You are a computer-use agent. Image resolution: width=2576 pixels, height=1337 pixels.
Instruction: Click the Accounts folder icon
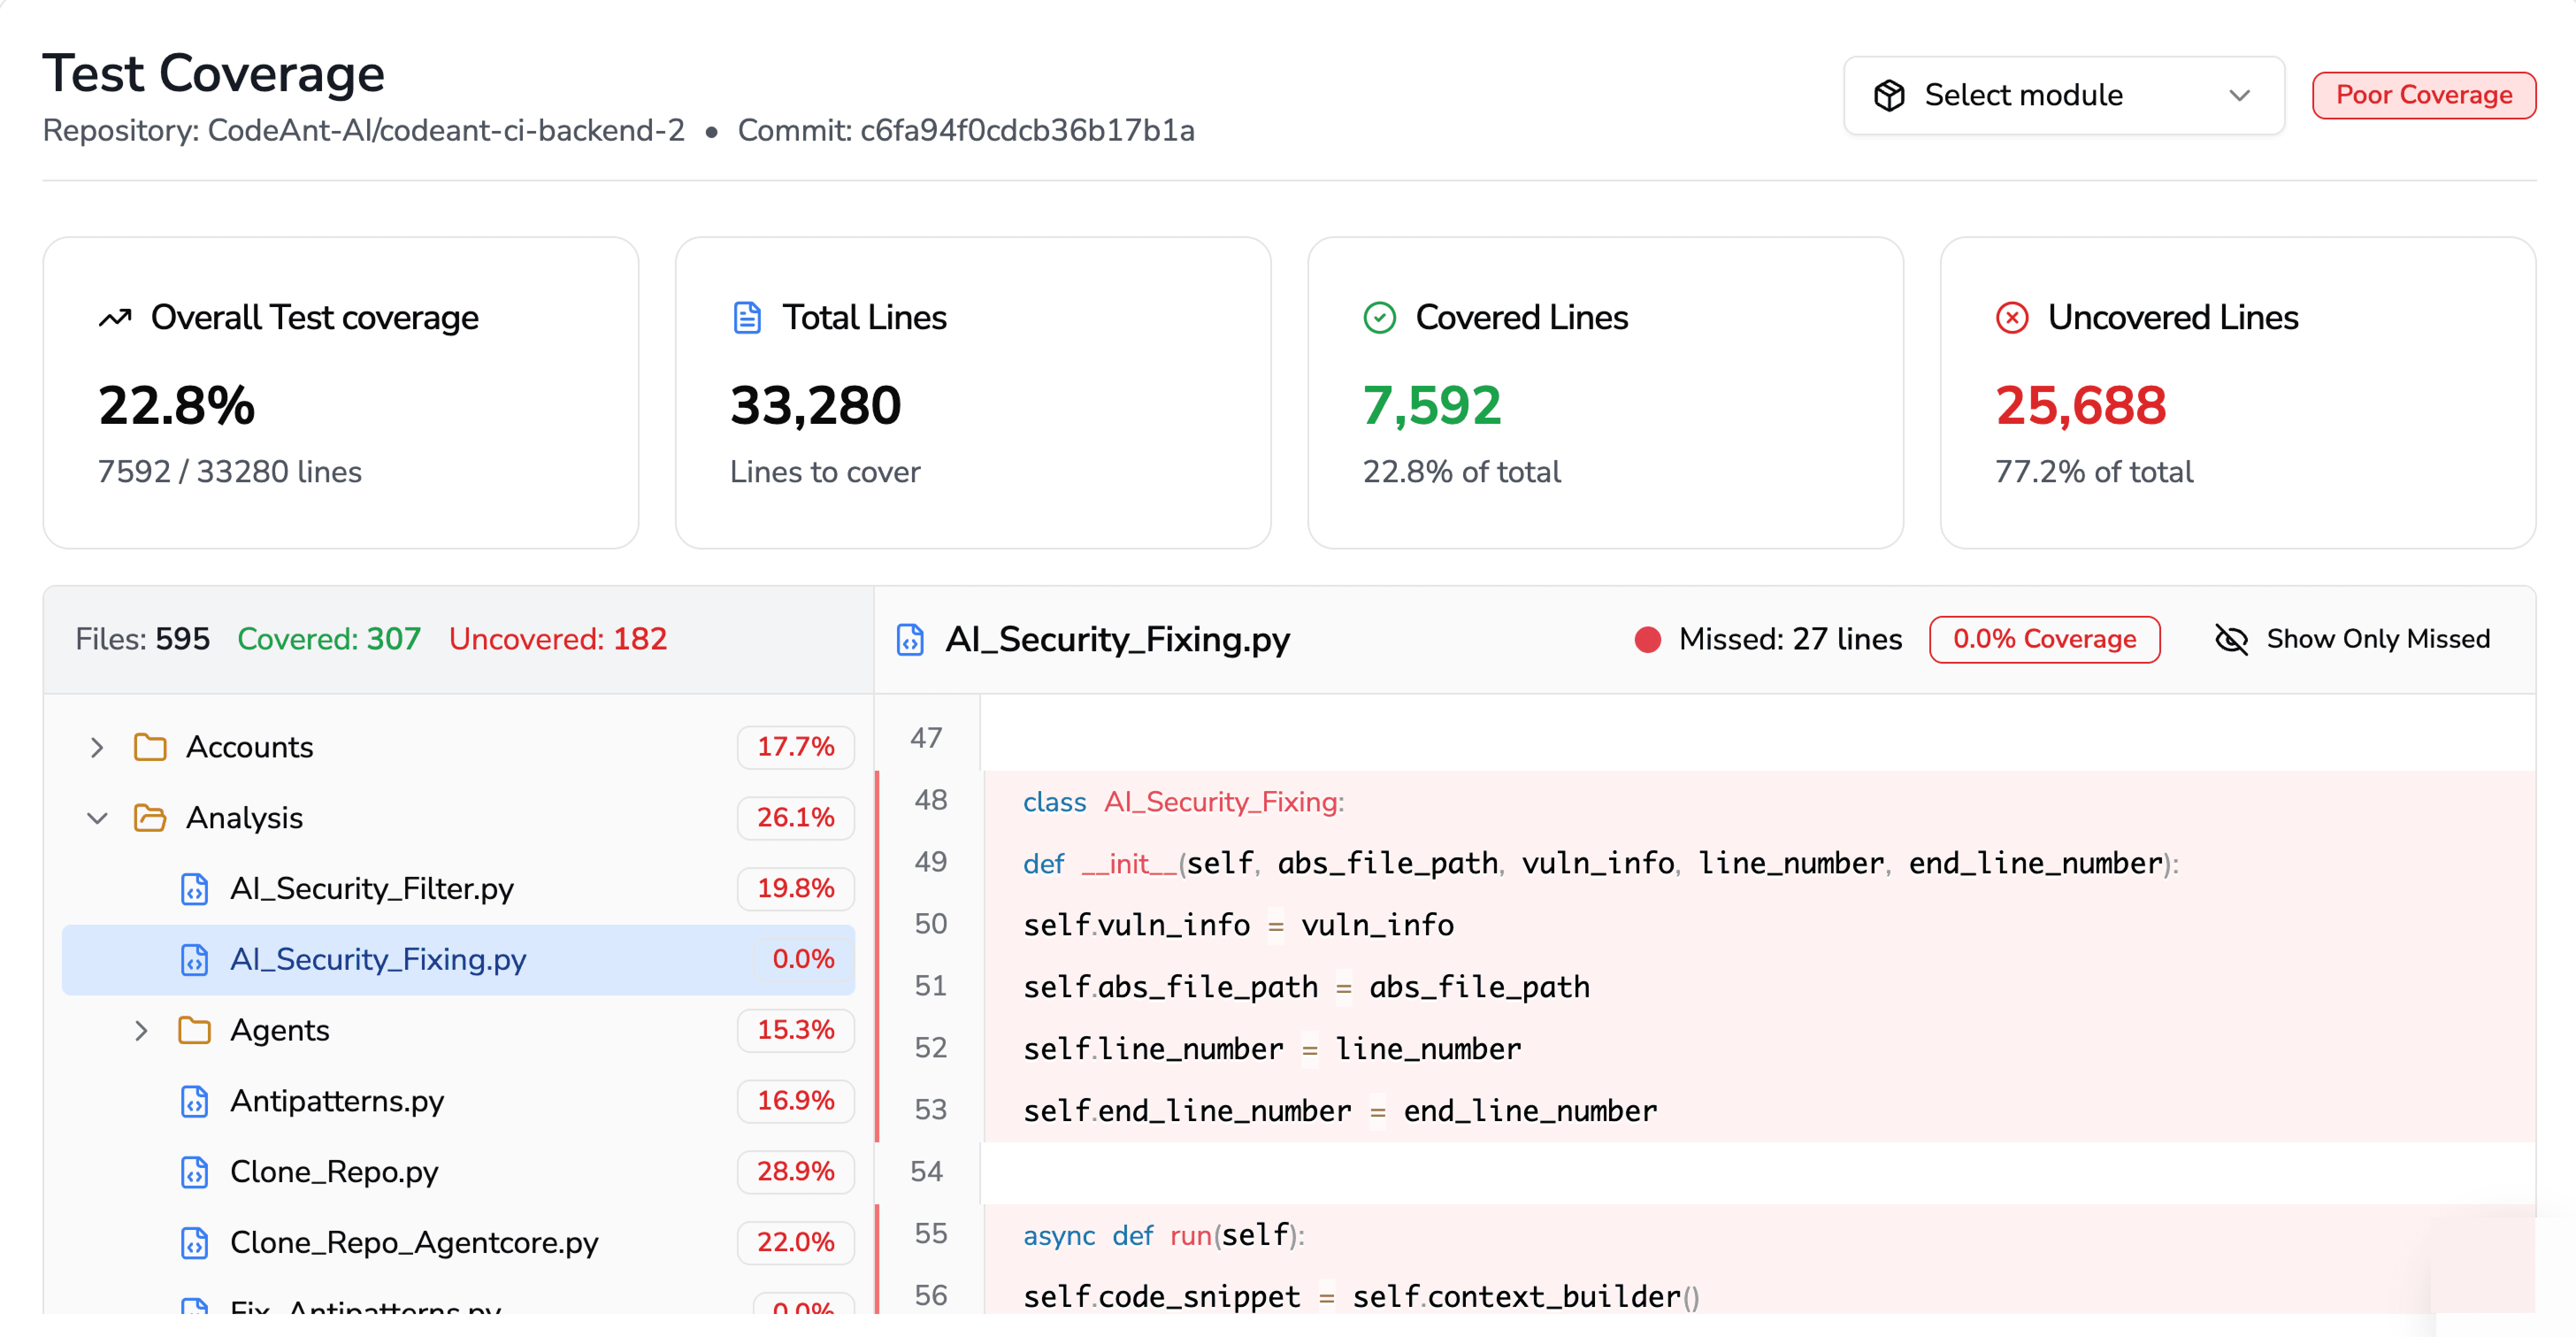(x=150, y=747)
